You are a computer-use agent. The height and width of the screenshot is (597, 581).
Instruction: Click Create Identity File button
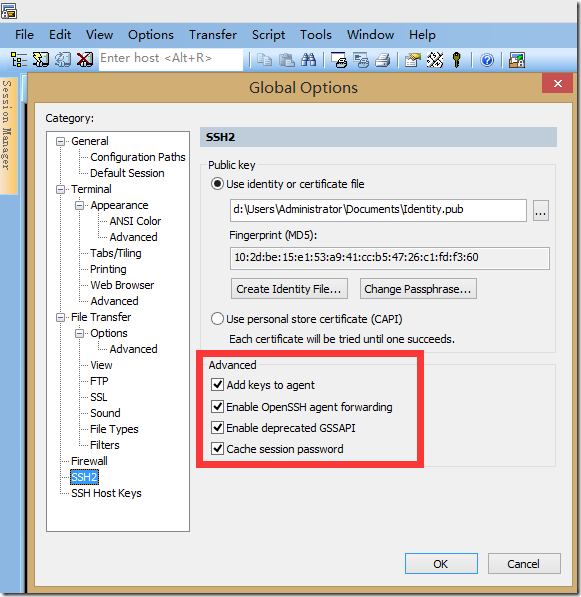point(289,289)
